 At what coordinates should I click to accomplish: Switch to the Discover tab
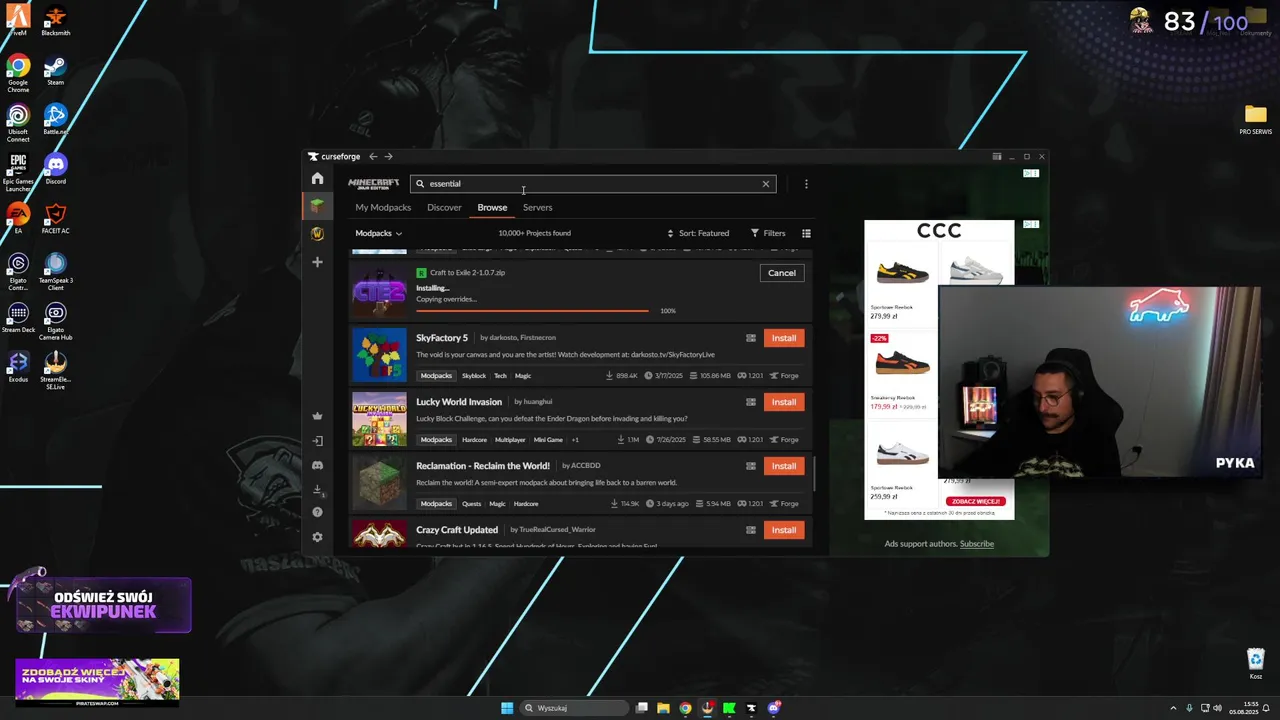point(444,207)
